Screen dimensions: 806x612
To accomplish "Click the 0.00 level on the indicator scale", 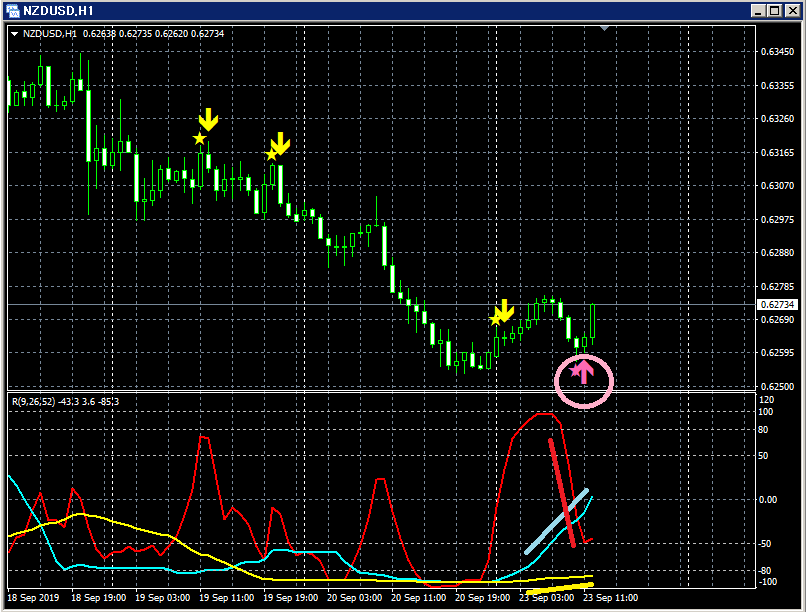I will tap(767, 499).
